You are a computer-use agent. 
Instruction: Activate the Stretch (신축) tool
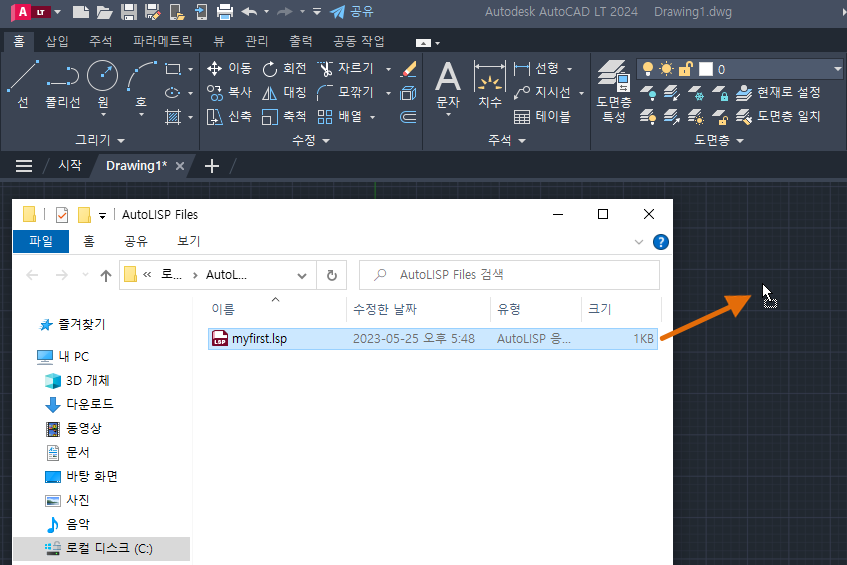229,116
